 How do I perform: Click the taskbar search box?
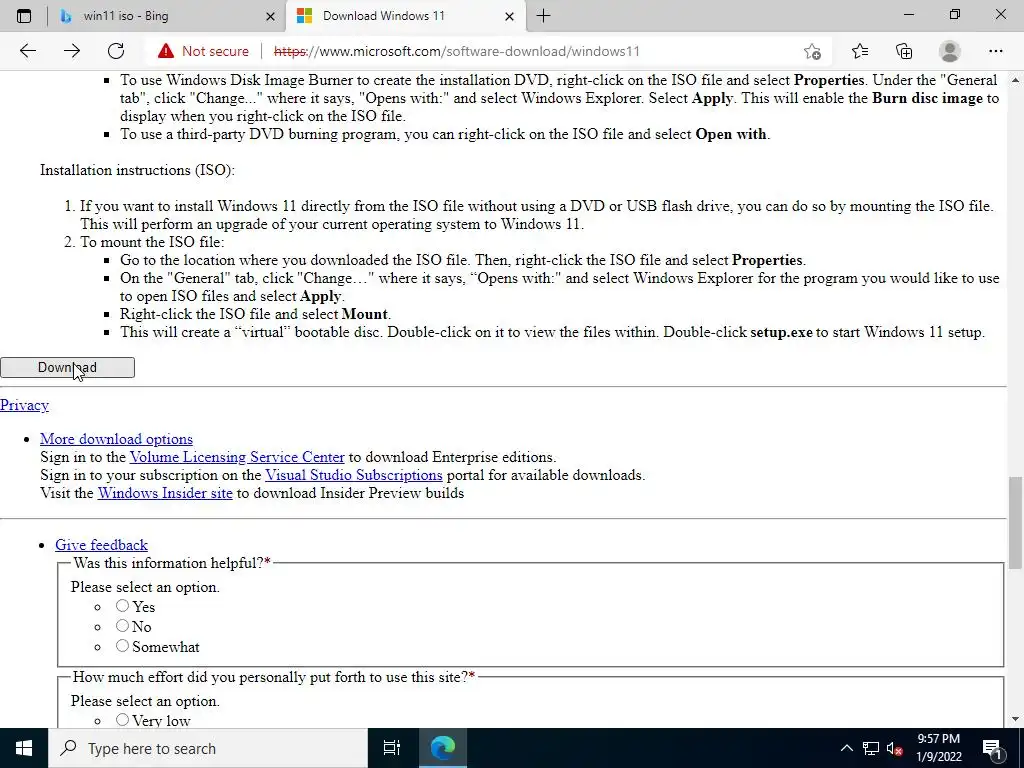tap(208, 748)
